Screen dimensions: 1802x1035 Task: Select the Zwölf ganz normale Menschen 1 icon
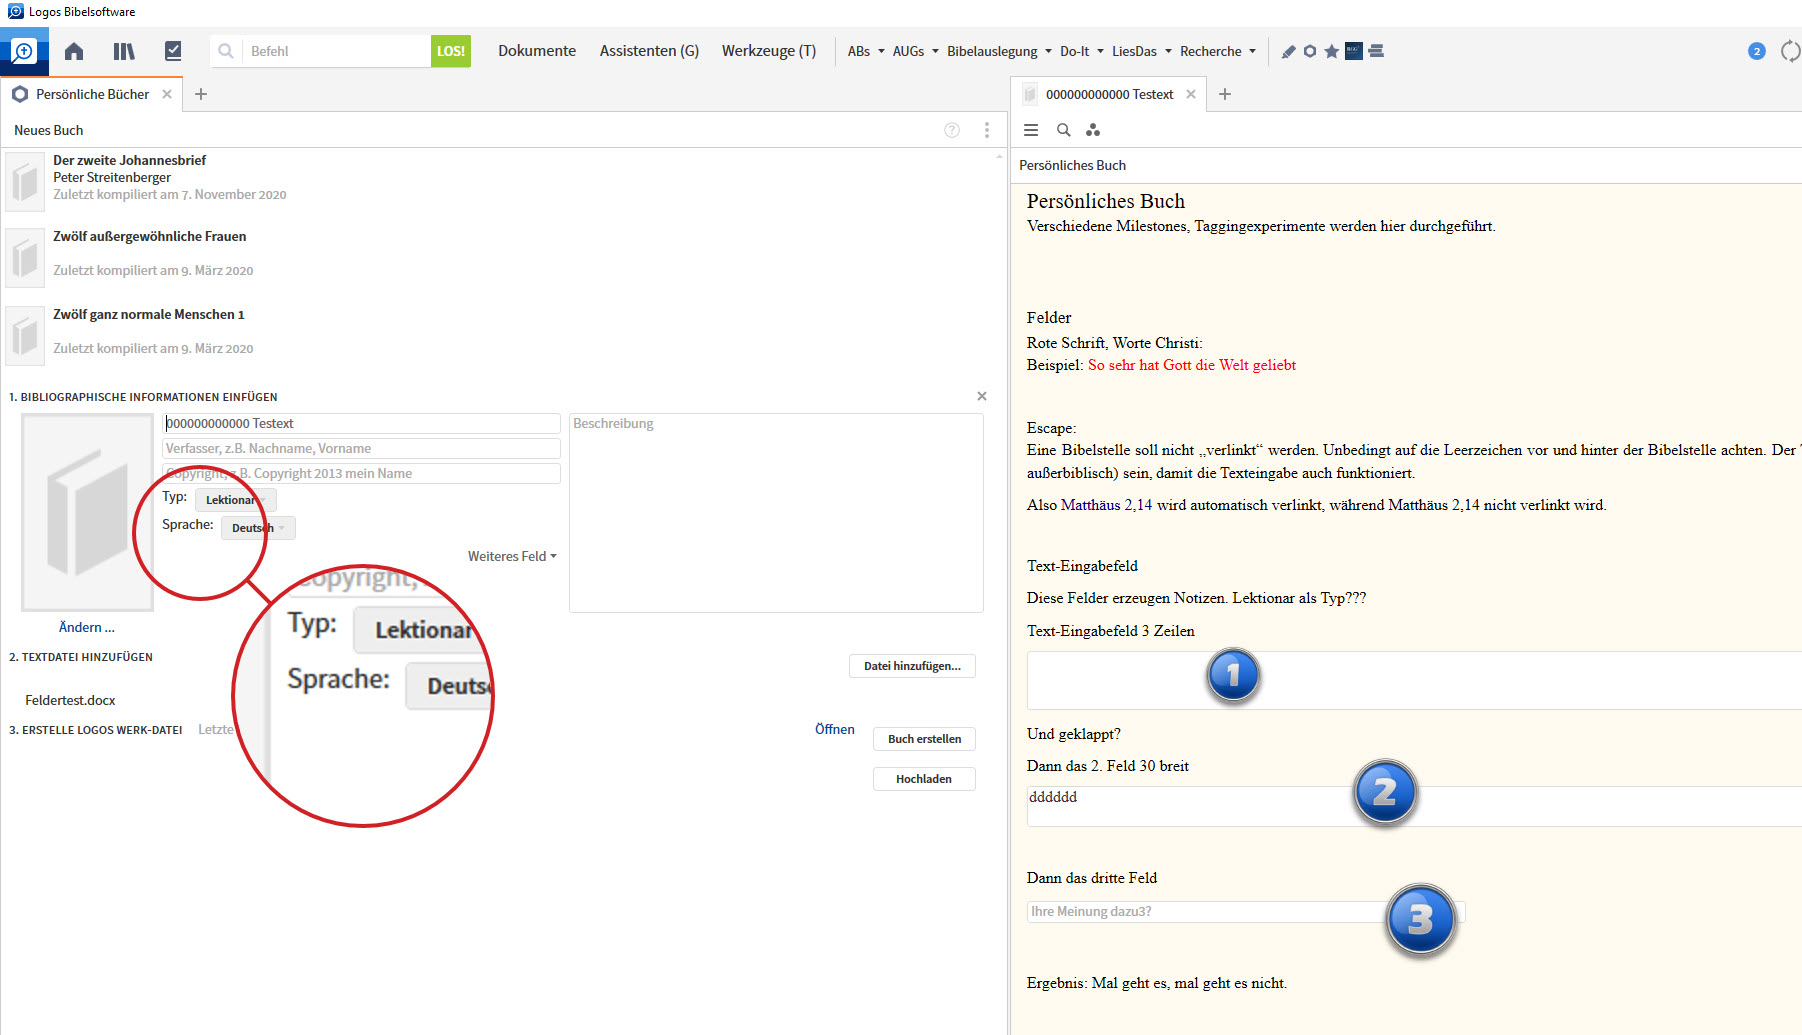coord(25,336)
